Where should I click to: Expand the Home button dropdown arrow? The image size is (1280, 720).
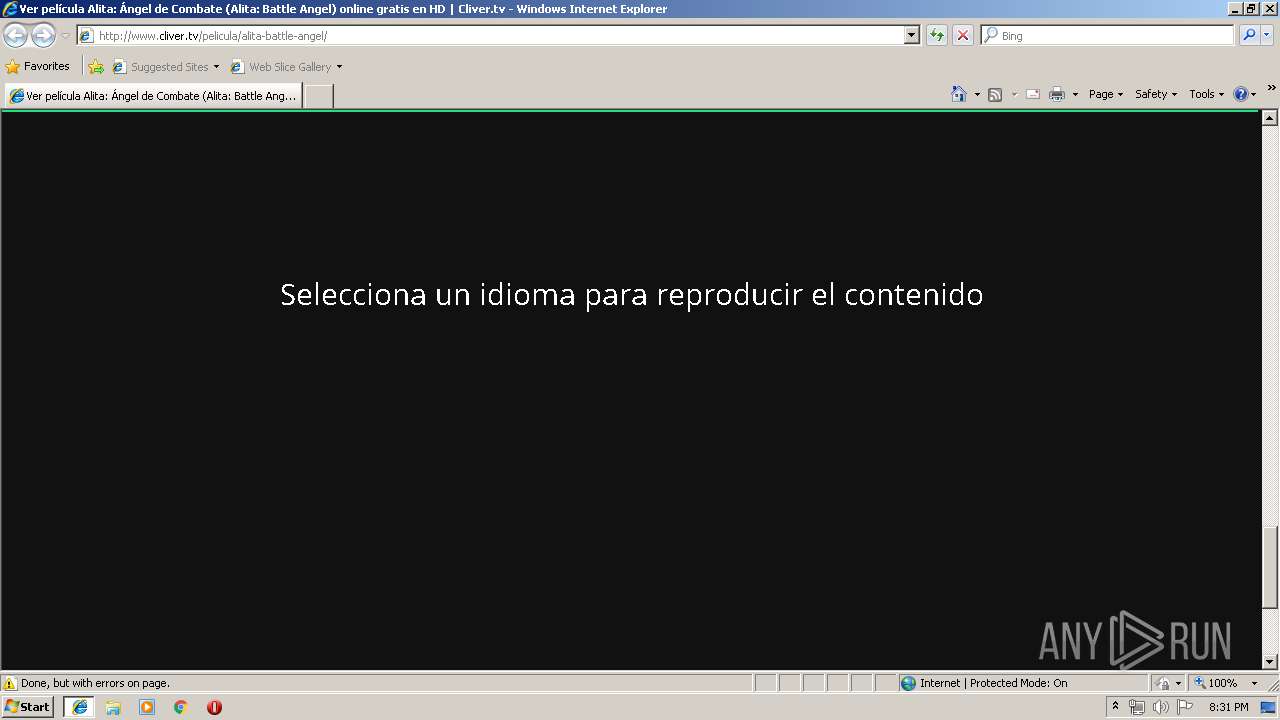point(977,94)
